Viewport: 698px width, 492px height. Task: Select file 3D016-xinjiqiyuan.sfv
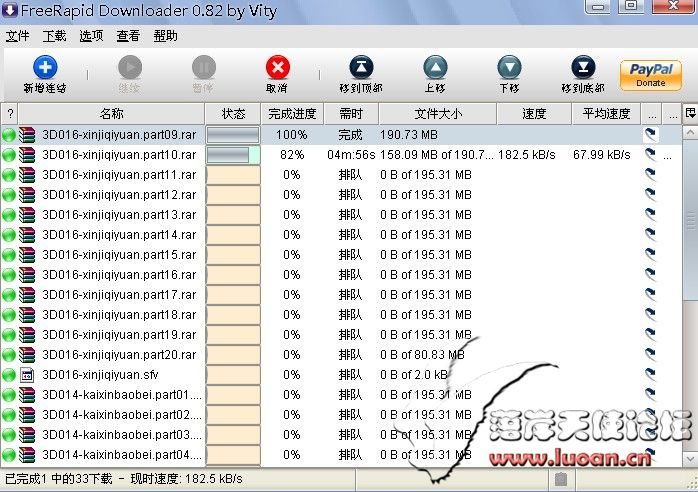[x=341, y=375]
